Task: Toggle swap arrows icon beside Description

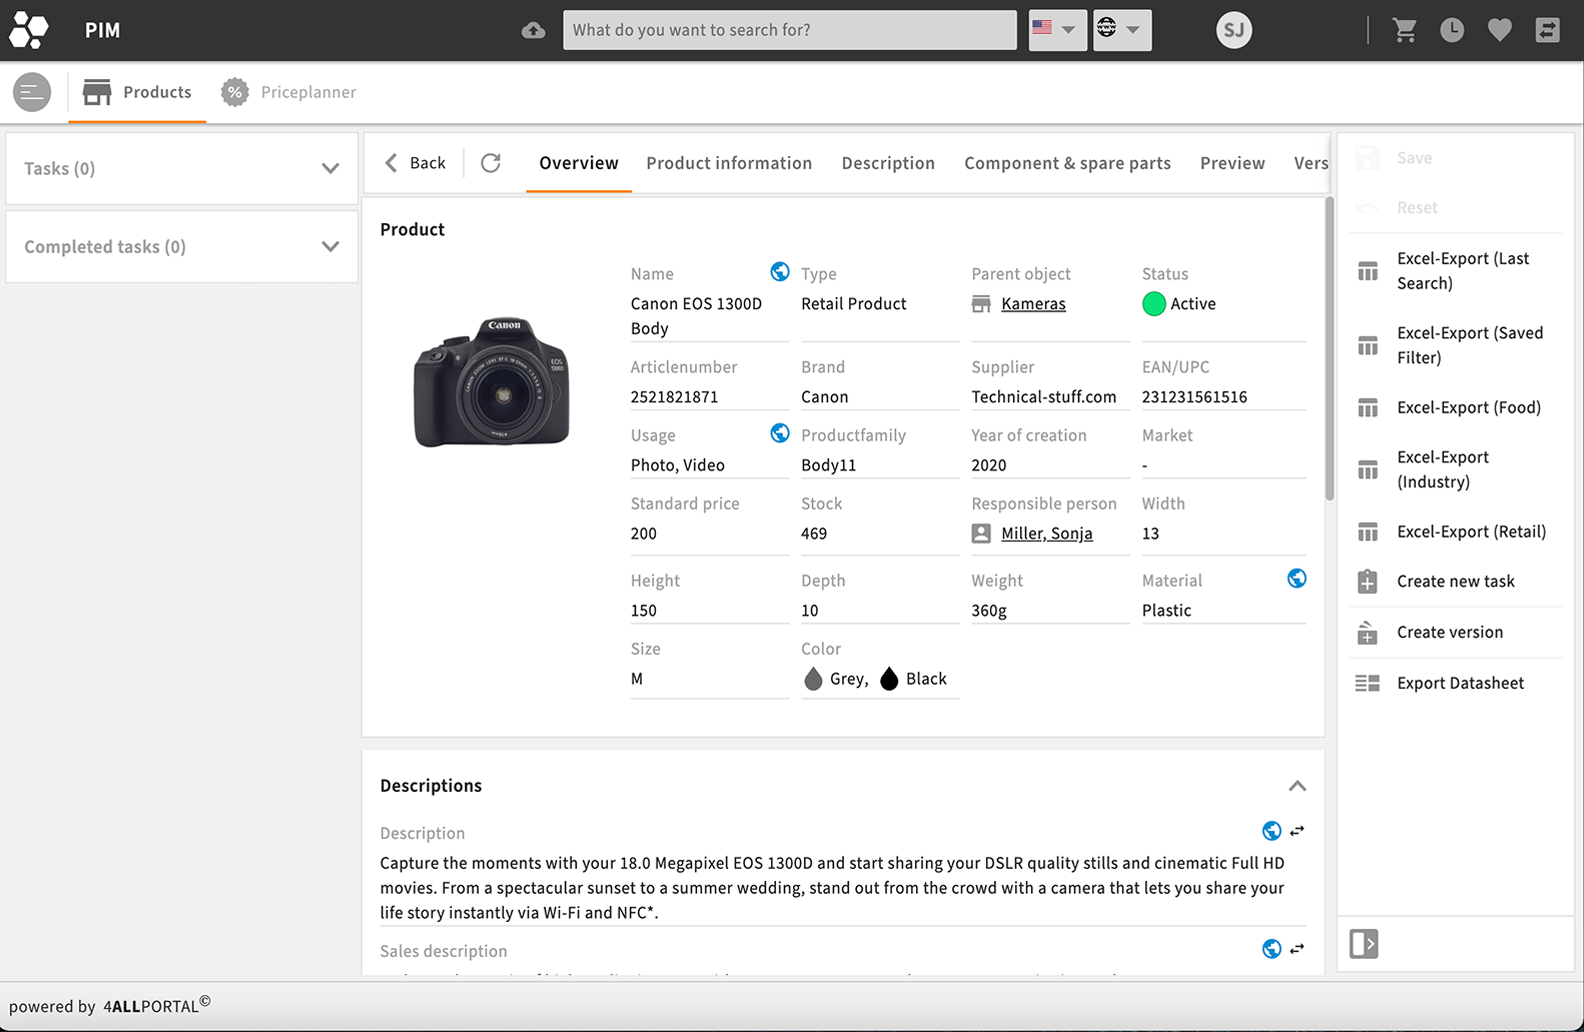Action: pos(1297,831)
